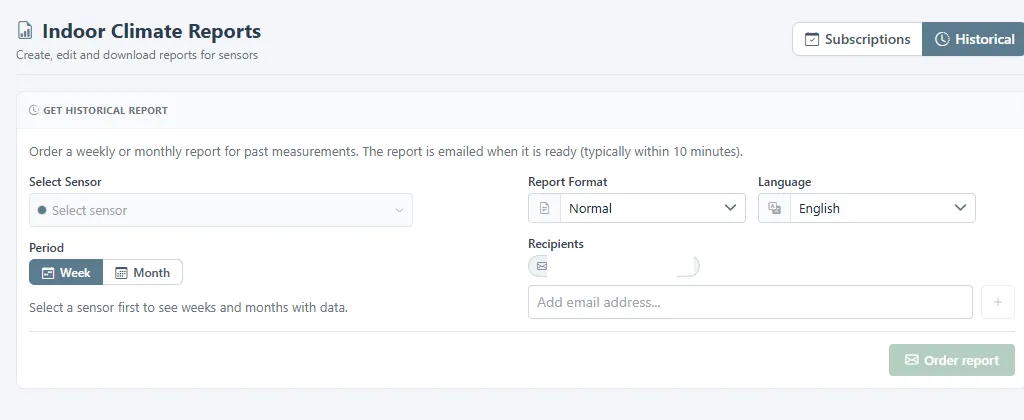
Task: Click the Order report button
Action: [952, 360]
